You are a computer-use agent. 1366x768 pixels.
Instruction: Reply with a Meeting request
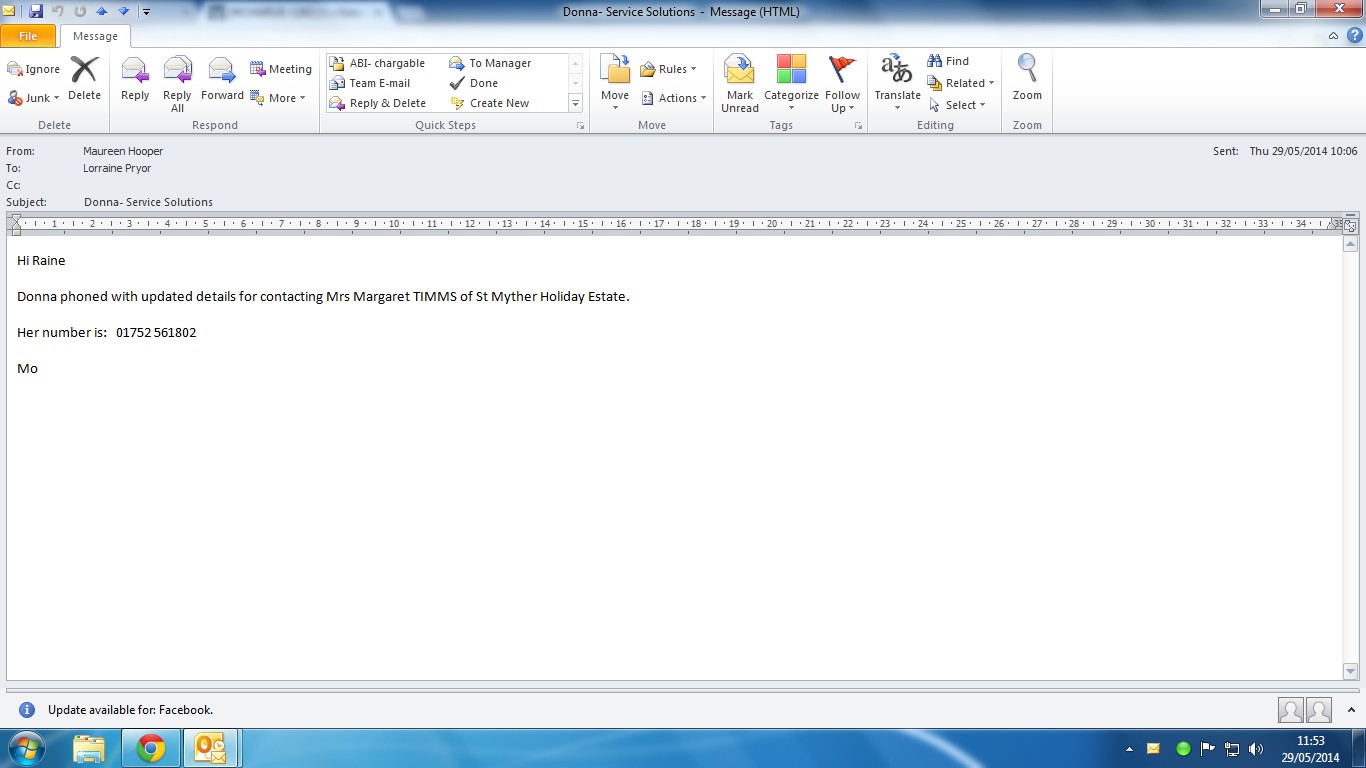281,69
